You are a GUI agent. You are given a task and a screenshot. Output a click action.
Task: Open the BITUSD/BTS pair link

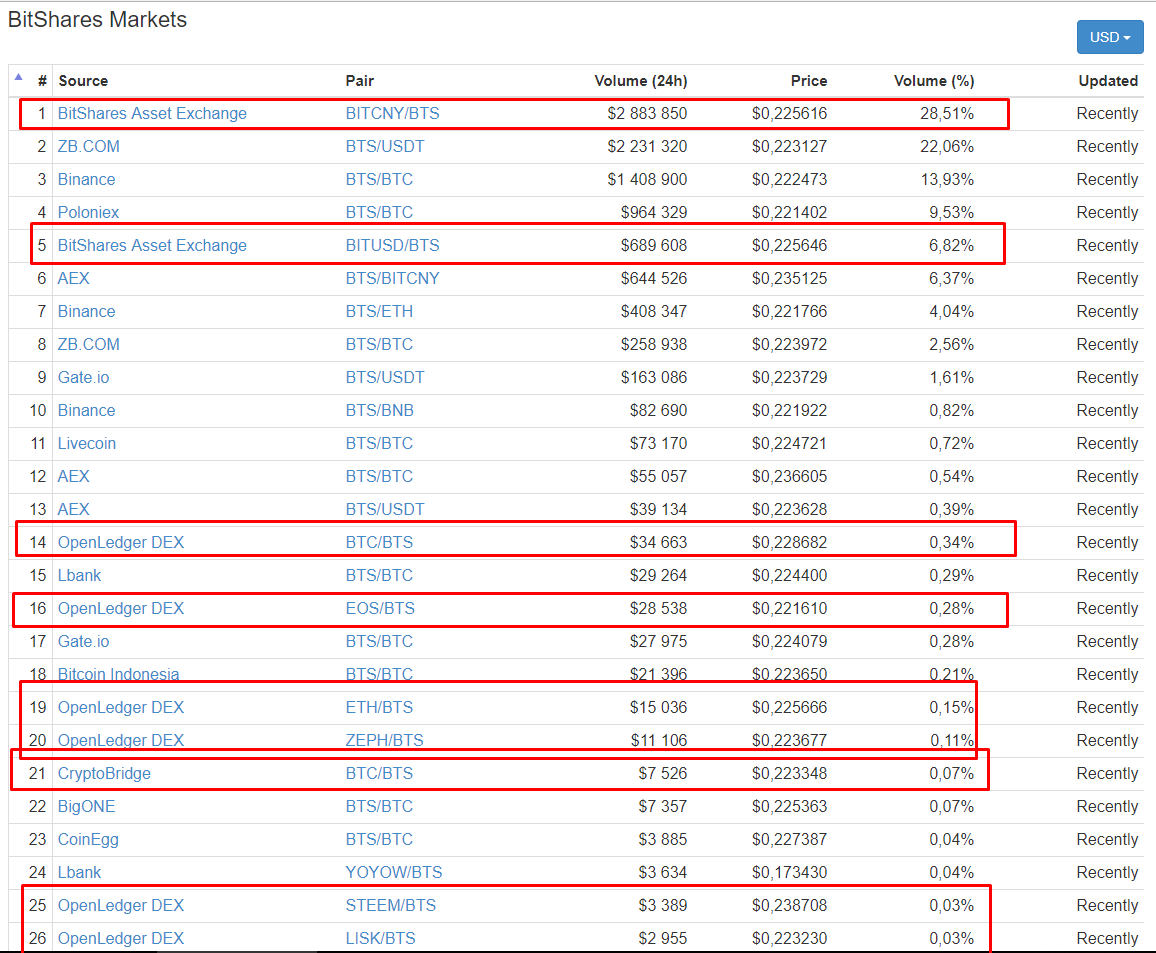(392, 245)
